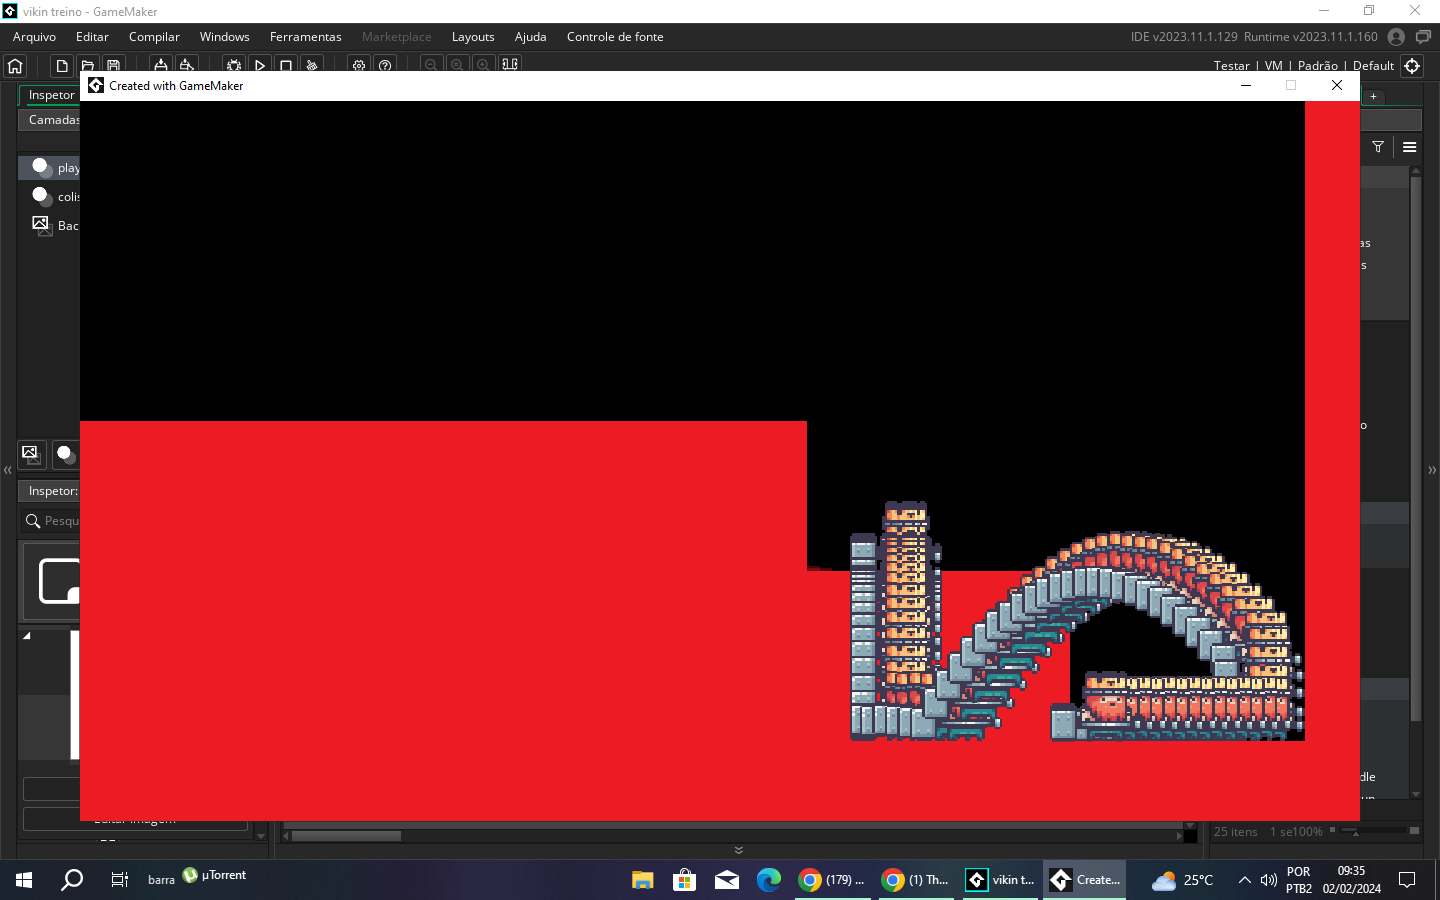1440x900 pixels.
Task: Open the Ferramentas menu
Action: [x=305, y=37]
